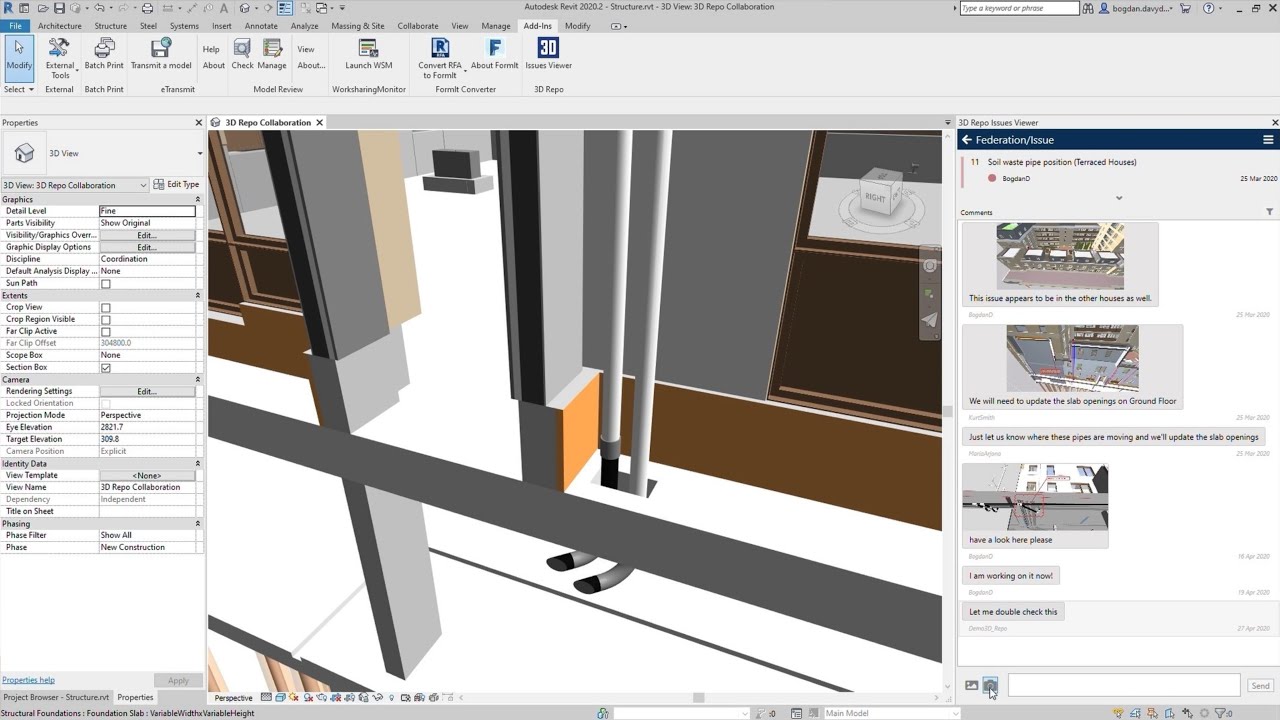Edit Graphic Display Options

(x=147, y=247)
